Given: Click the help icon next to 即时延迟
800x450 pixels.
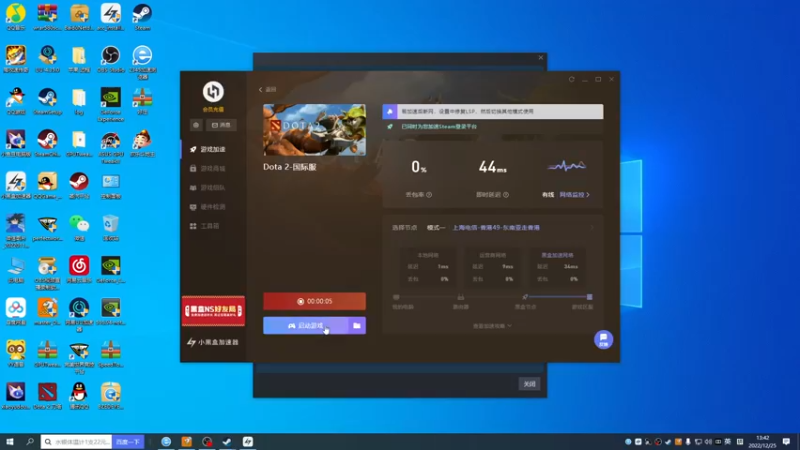Looking at the screenshot, I should (x=506, y=195).
